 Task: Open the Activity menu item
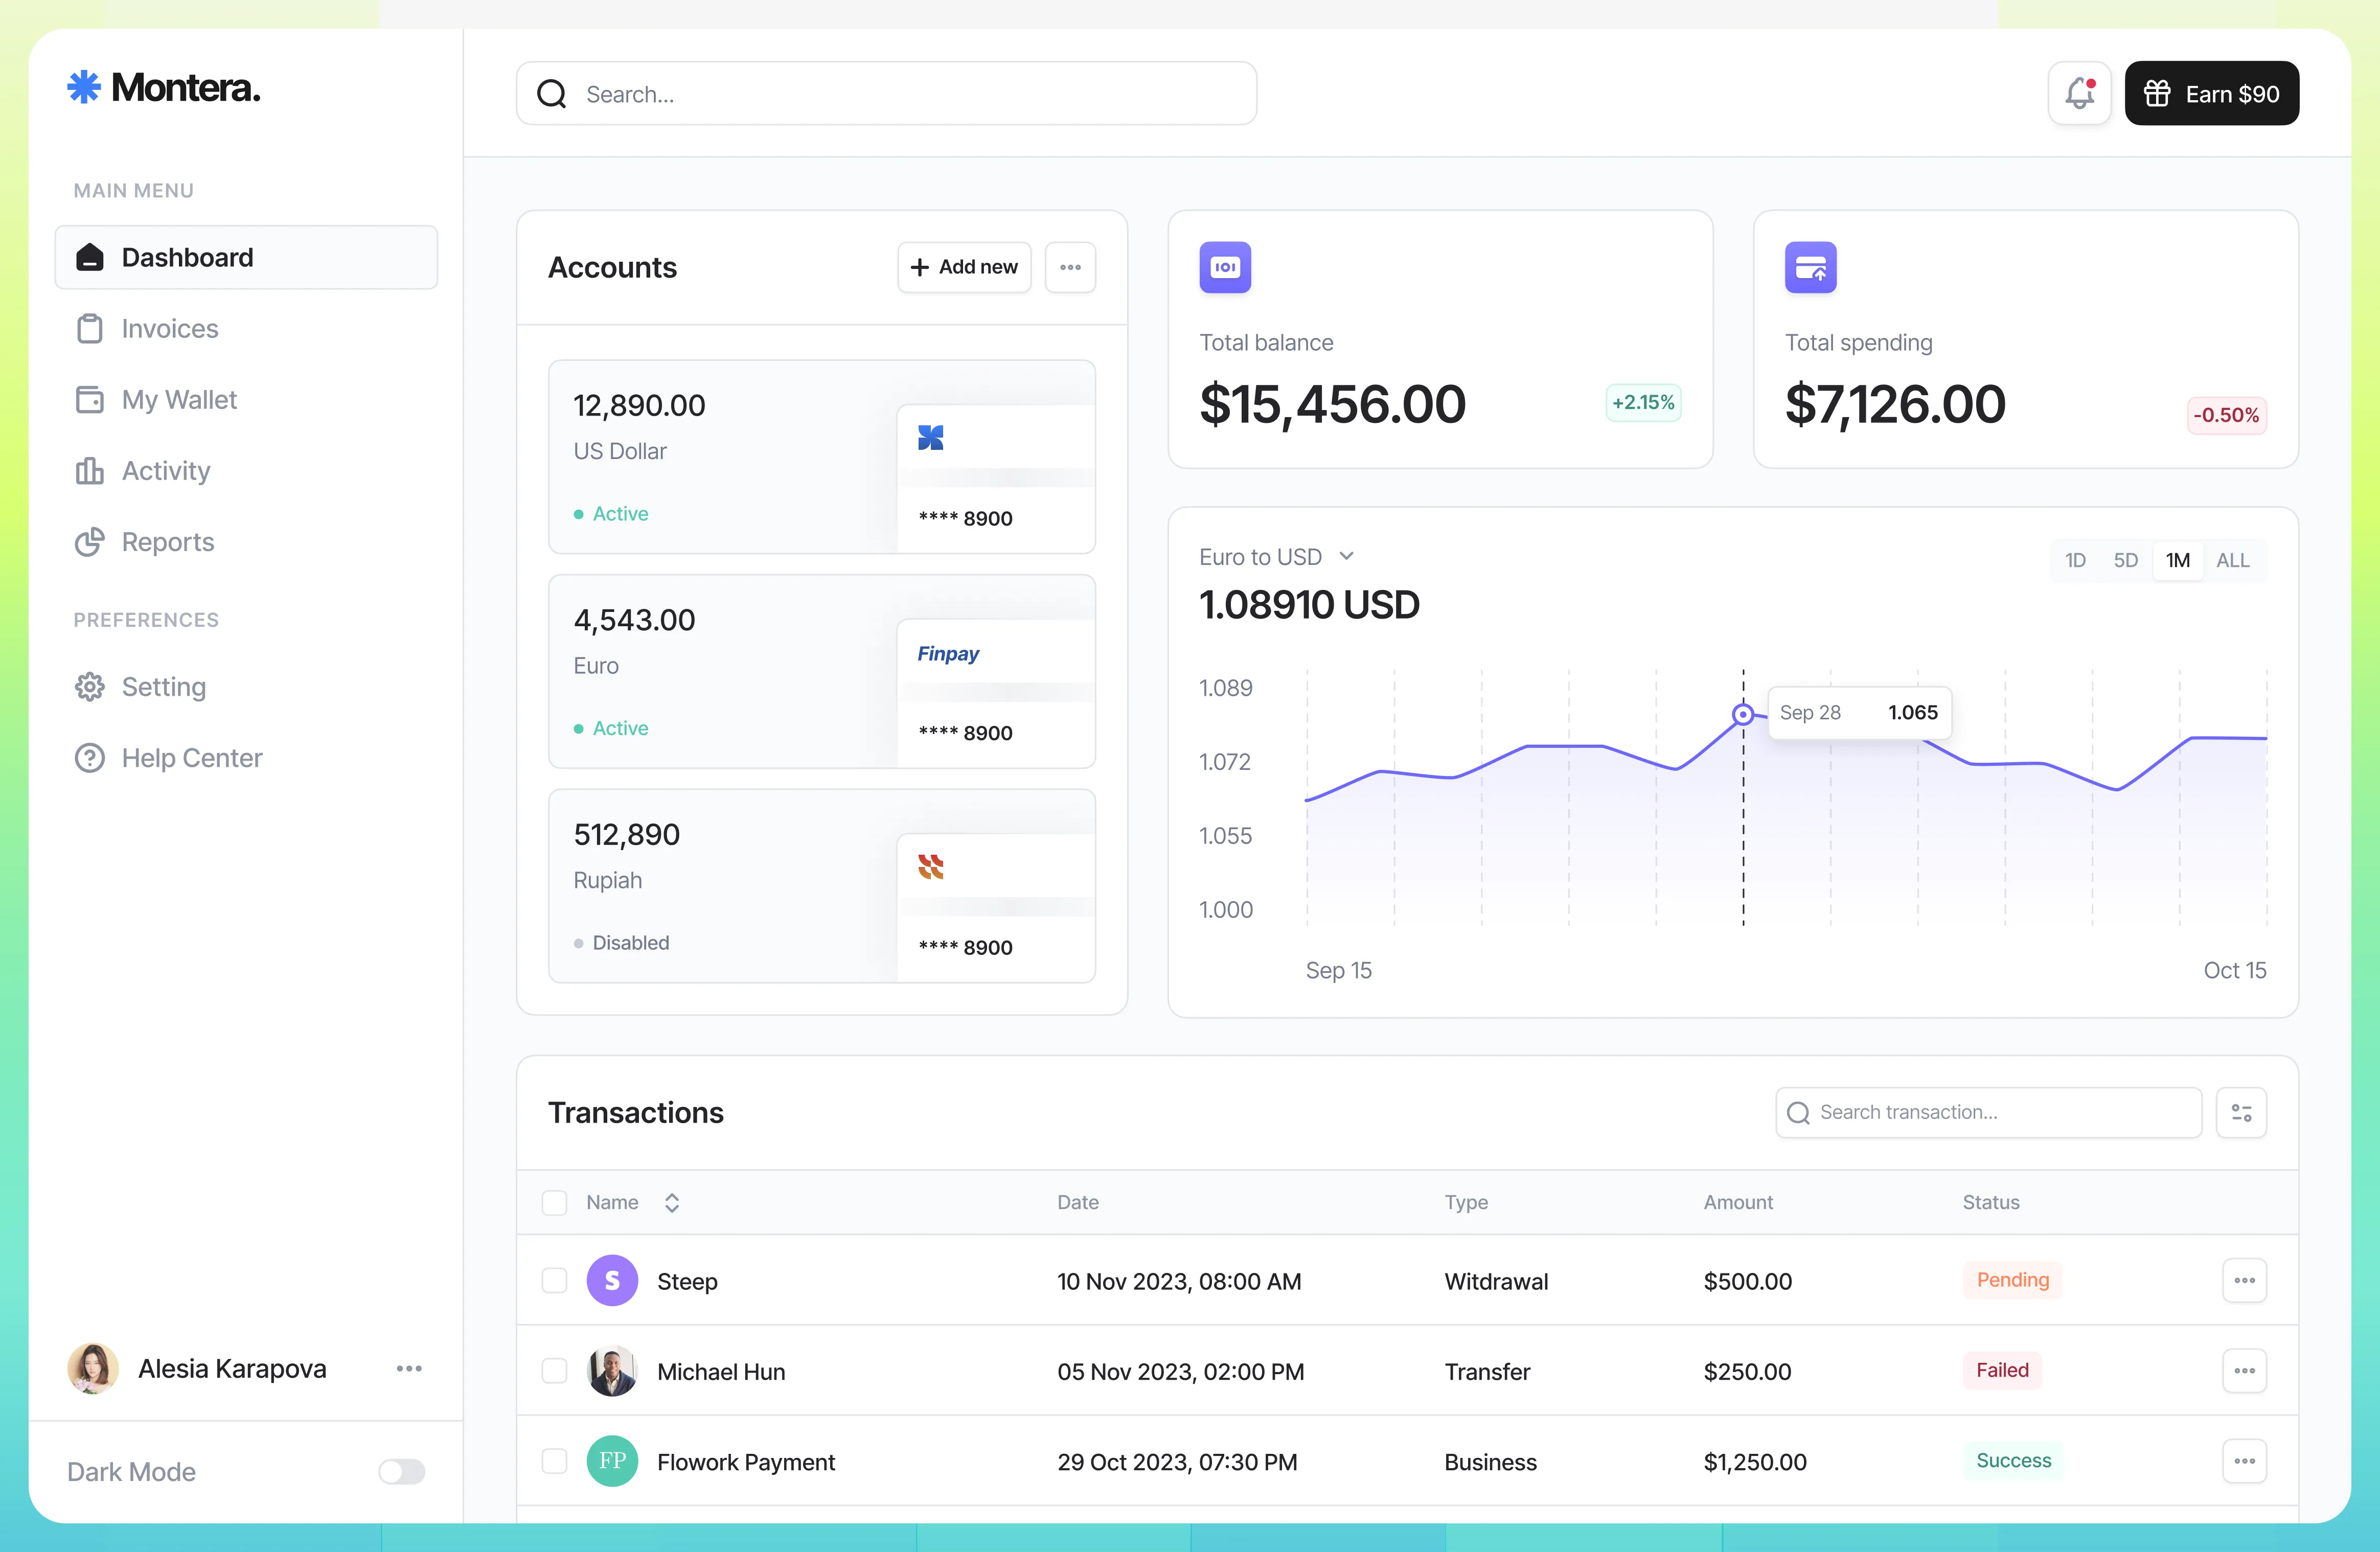coord(246,470)
